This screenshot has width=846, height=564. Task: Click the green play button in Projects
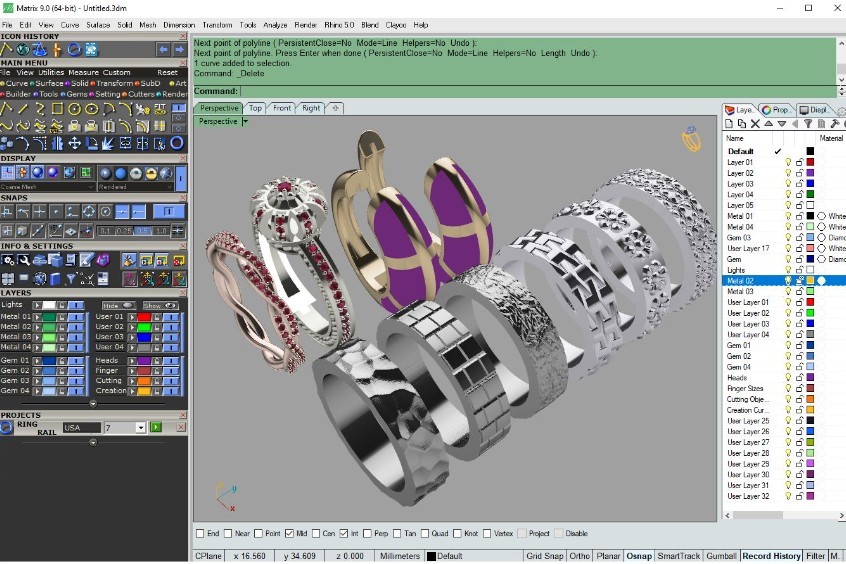tap(156, 427)
